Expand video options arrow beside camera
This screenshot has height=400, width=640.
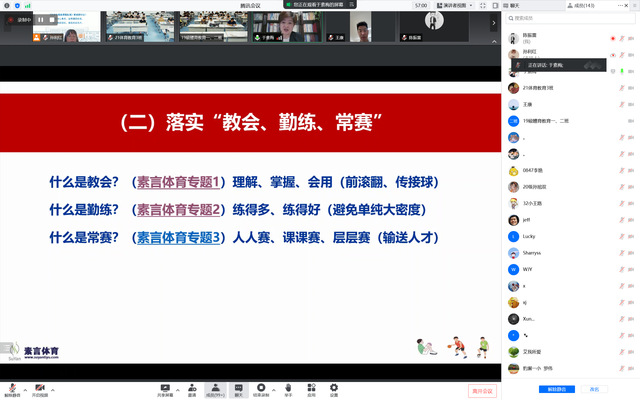pyautogui.click(x=53, y=388)
